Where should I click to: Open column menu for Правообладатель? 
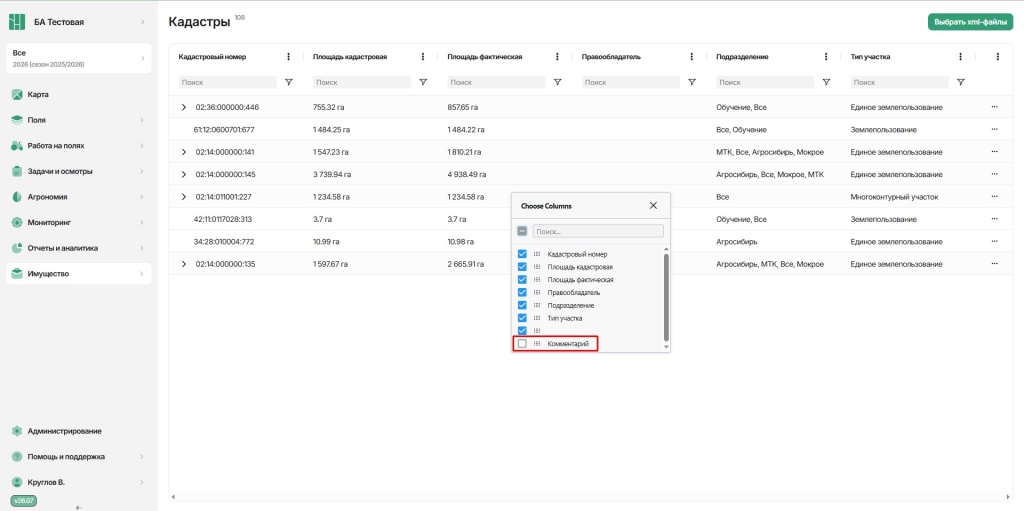pyautogui.click(x=692, y=57)
